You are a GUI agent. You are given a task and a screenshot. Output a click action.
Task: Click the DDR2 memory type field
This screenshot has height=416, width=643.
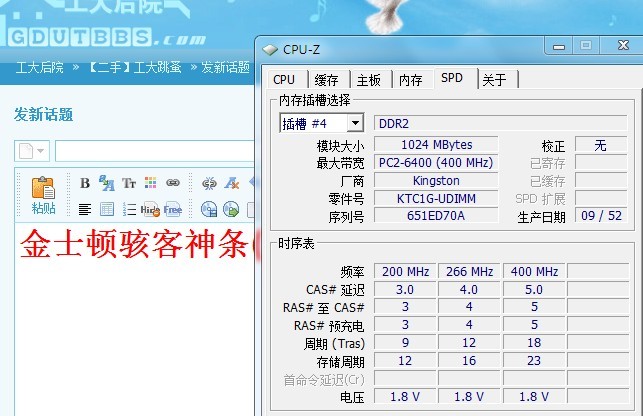click(500, 123)
